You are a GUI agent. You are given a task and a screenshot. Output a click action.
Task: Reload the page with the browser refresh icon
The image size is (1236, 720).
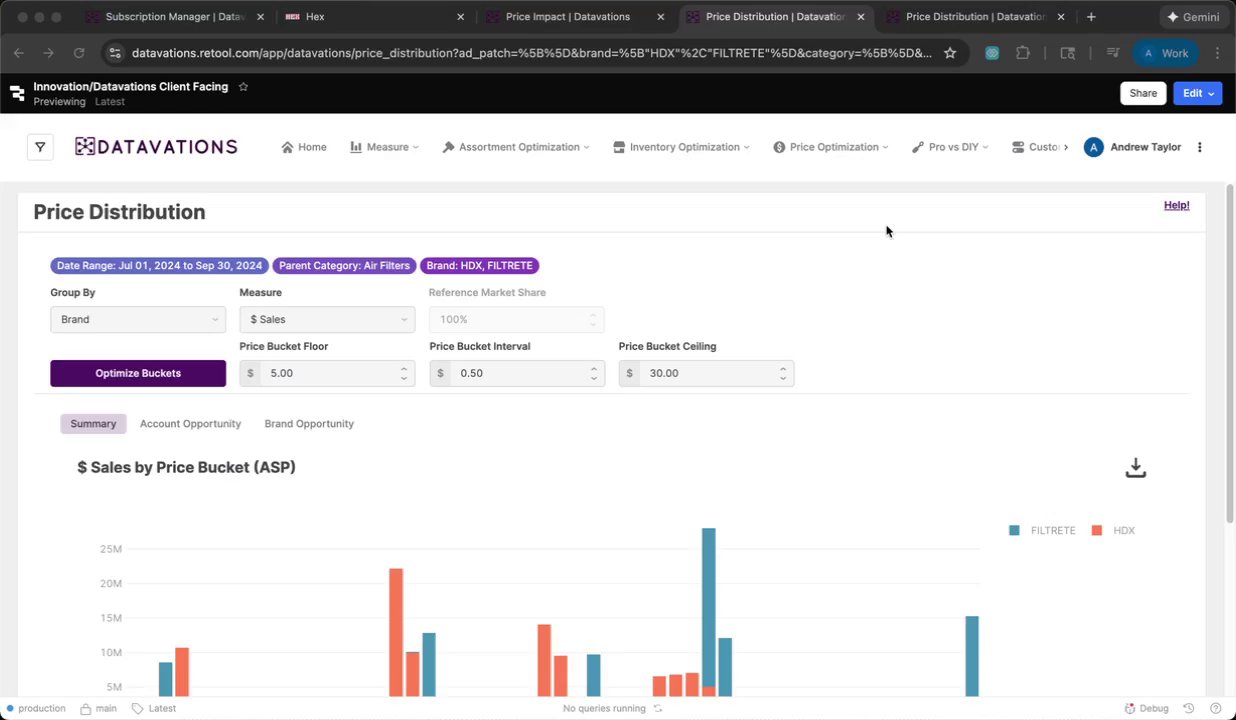[79, 53]
